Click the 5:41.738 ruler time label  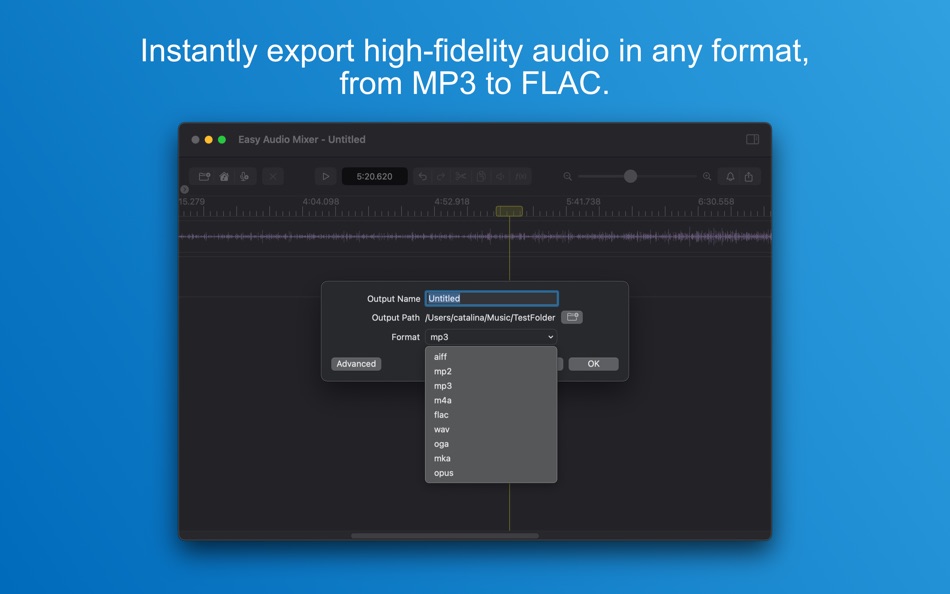583,201
